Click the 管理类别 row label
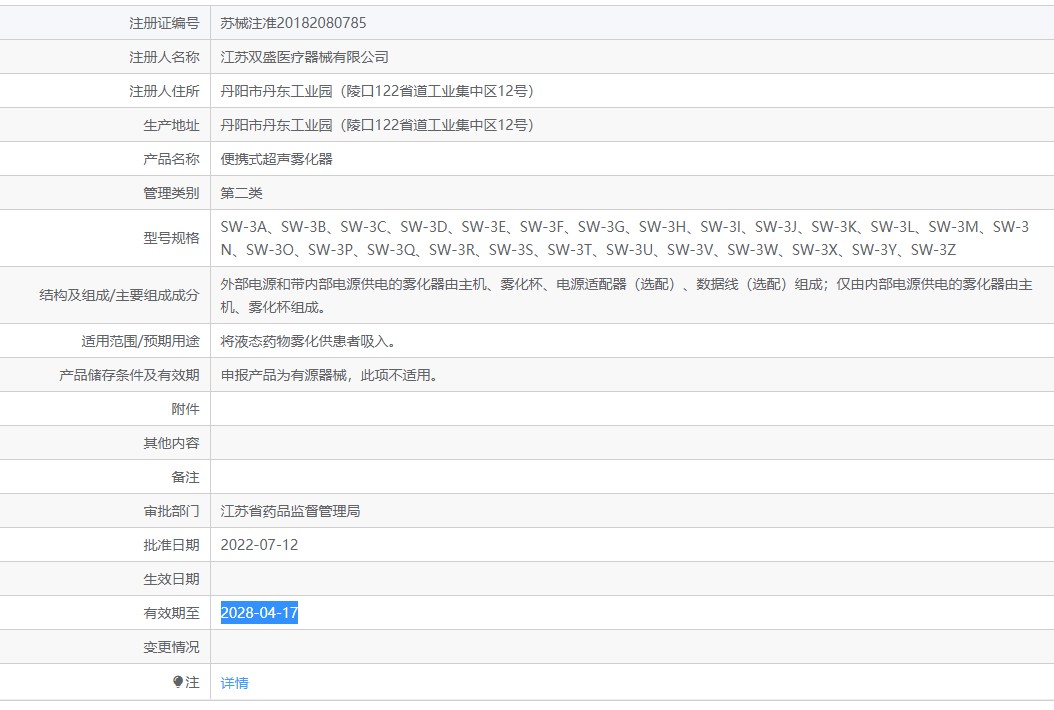The height and width of the screenshot is (710, 1054). tap(171, 193)
